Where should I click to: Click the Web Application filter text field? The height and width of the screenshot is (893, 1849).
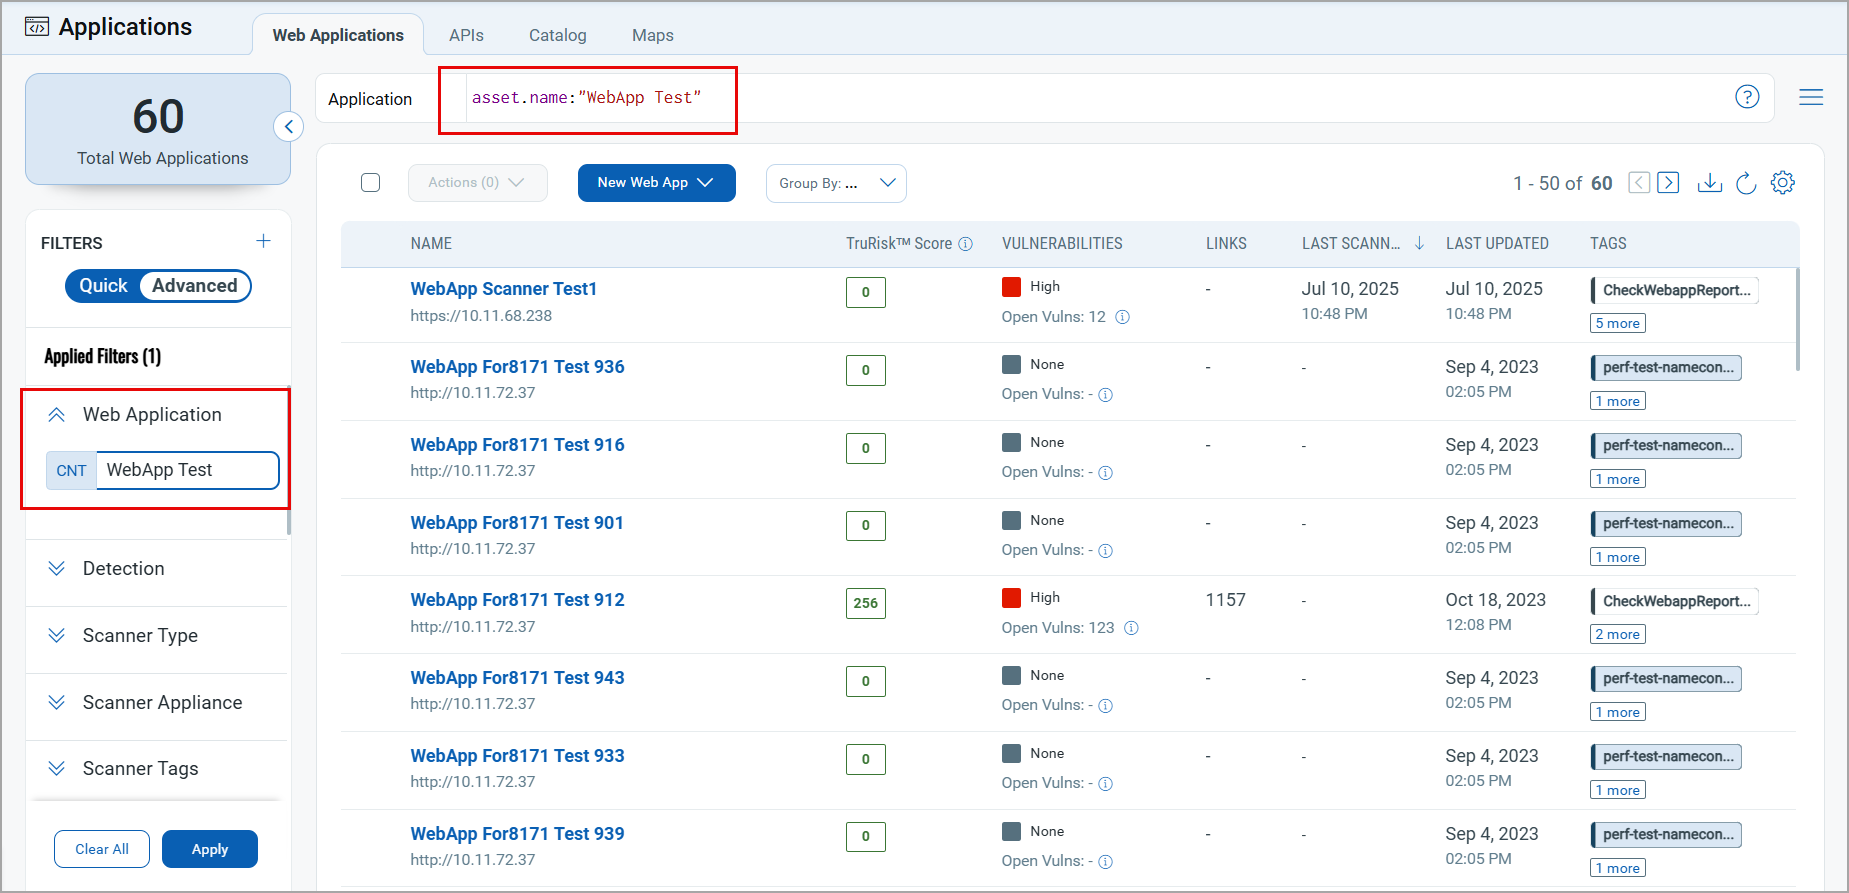[186, 470]
